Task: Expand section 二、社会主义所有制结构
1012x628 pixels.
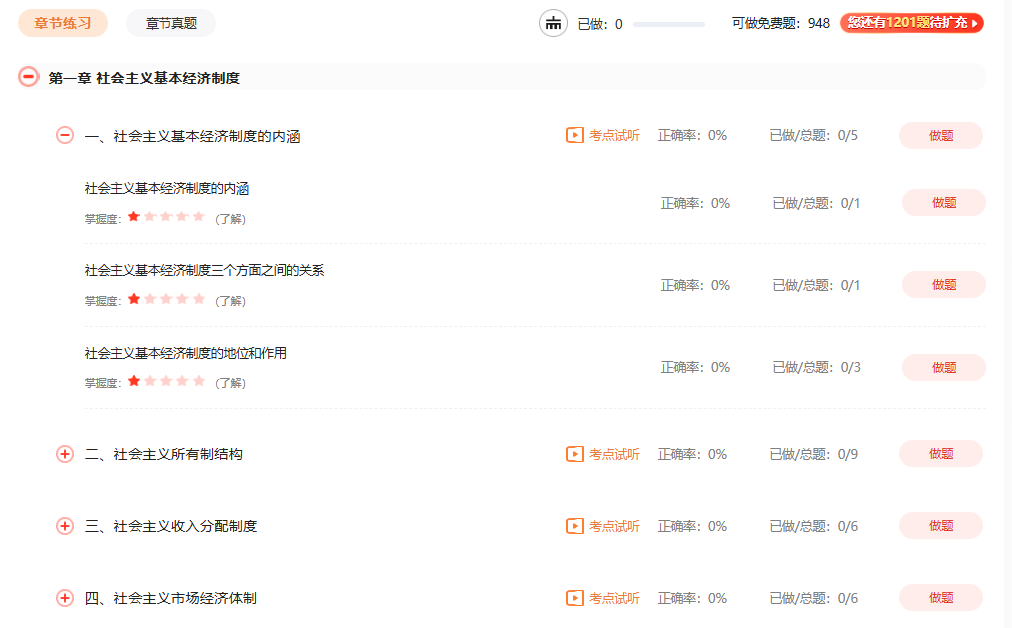Action: point(65,454)
